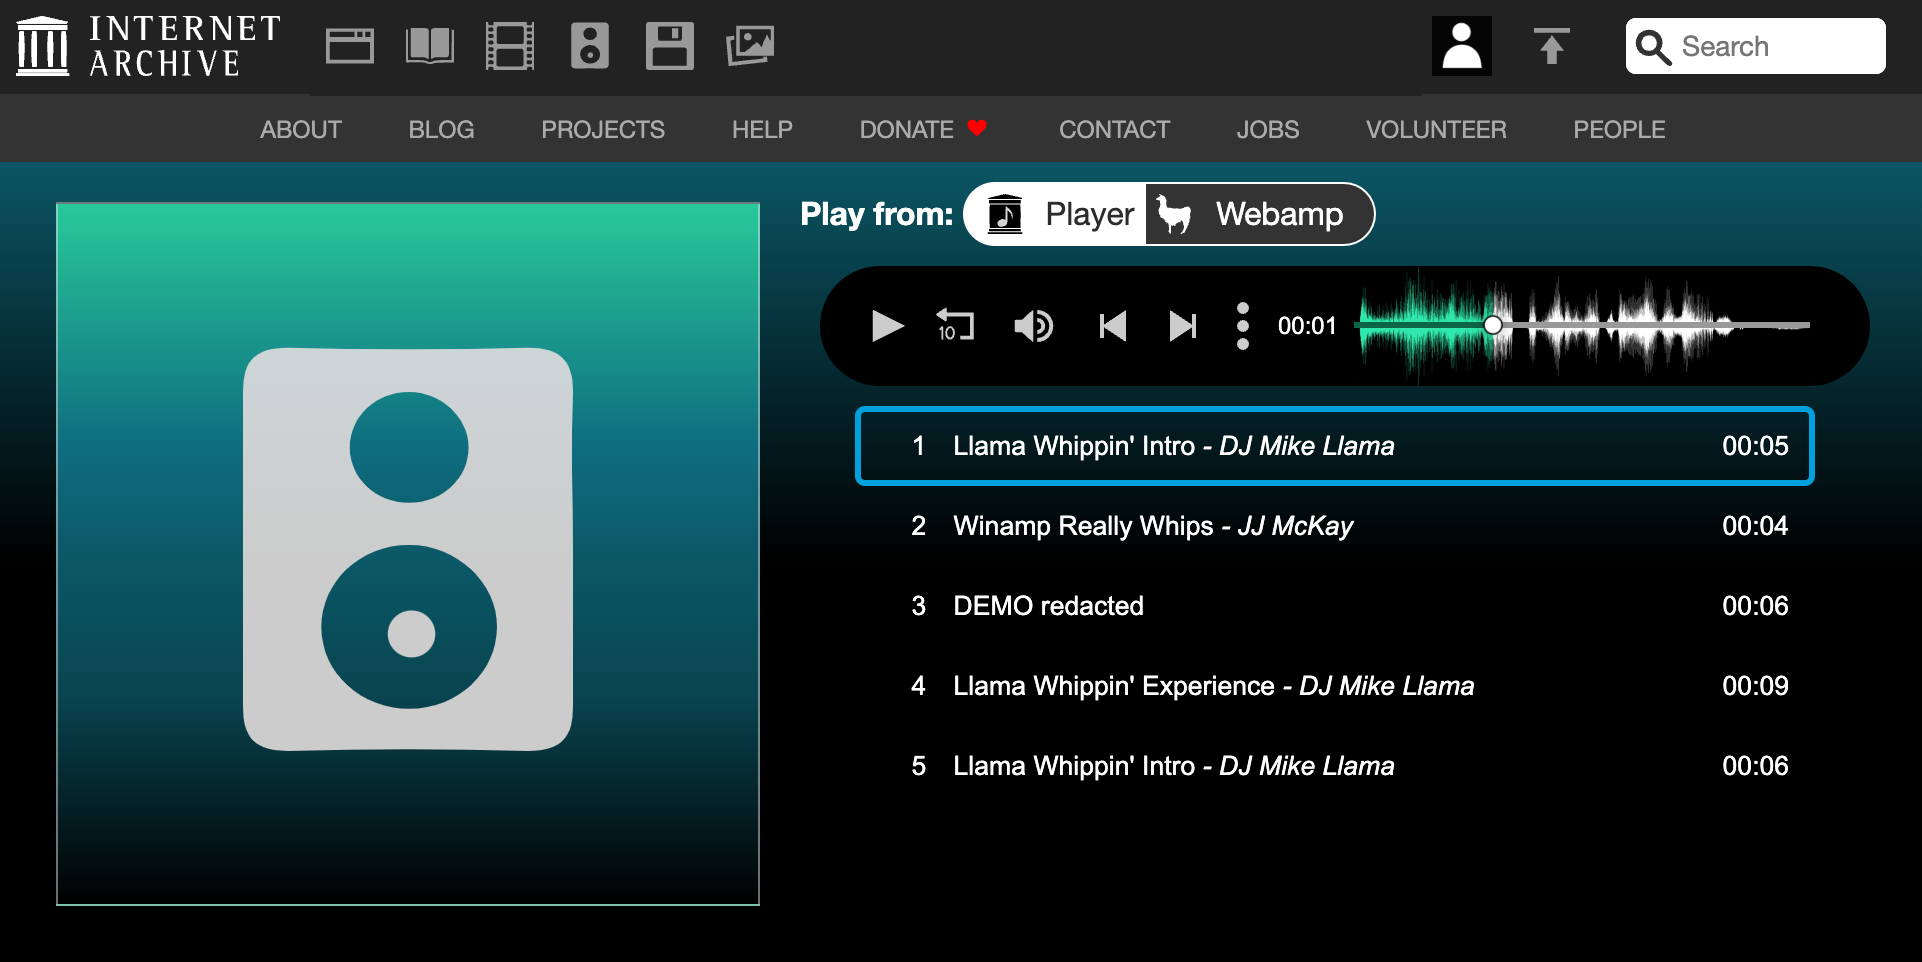
Task: Click the waveform seek handle
Action: (x=1493, y=325)
